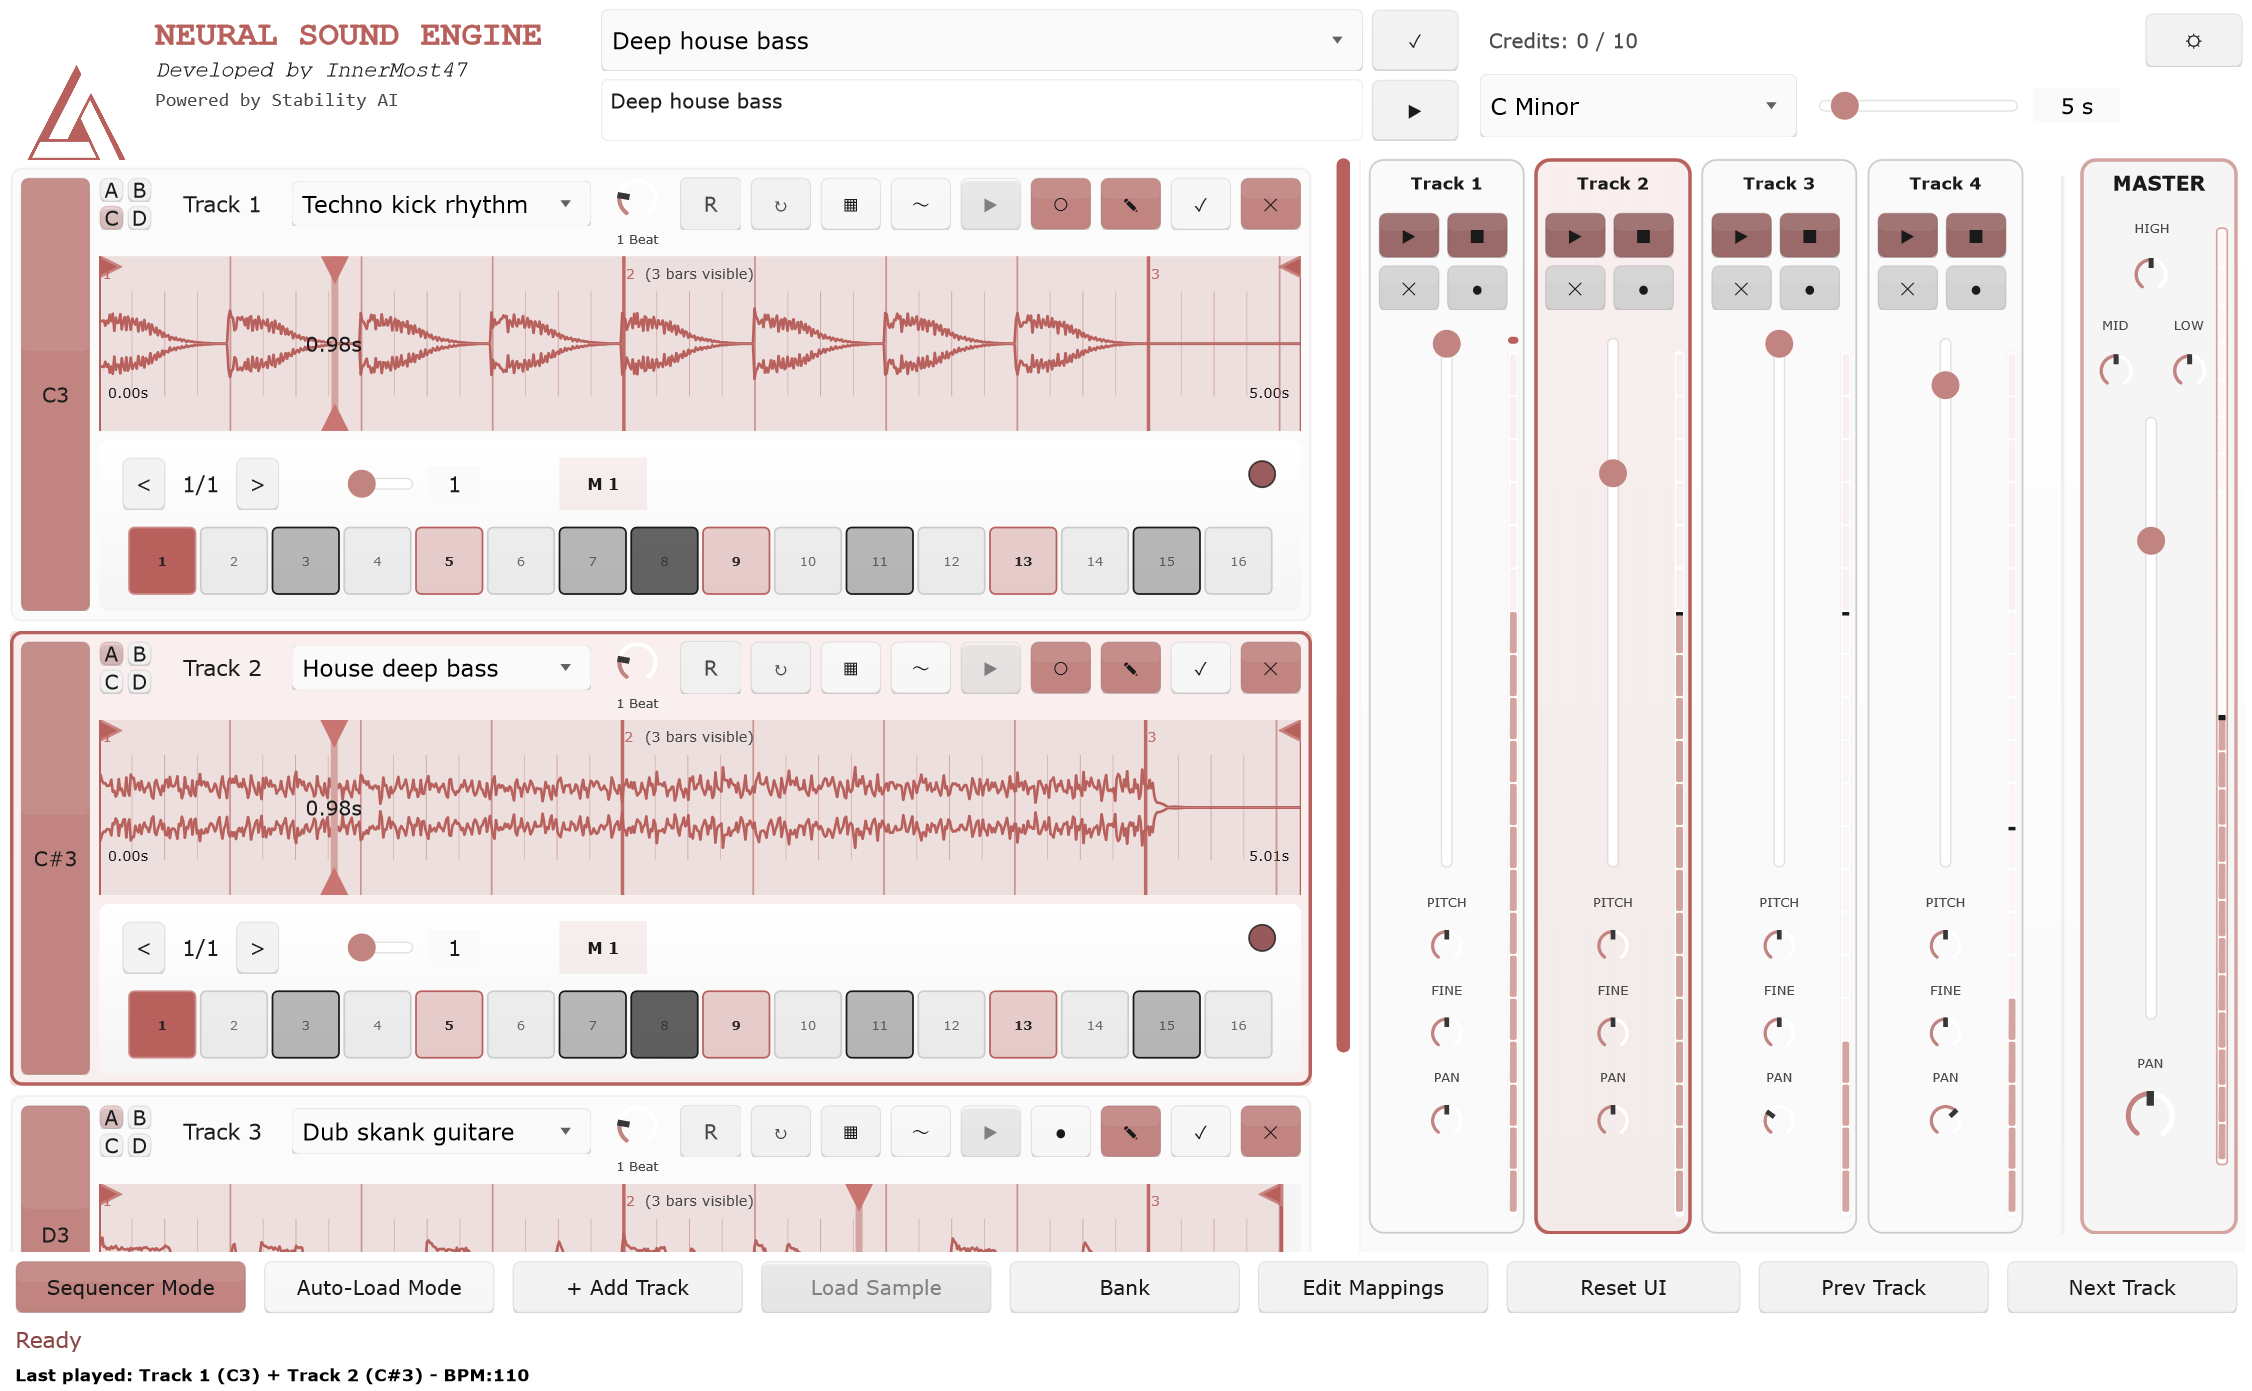
Task: Click the Edit Mappings button
Action: [x=1372, y=1287]
